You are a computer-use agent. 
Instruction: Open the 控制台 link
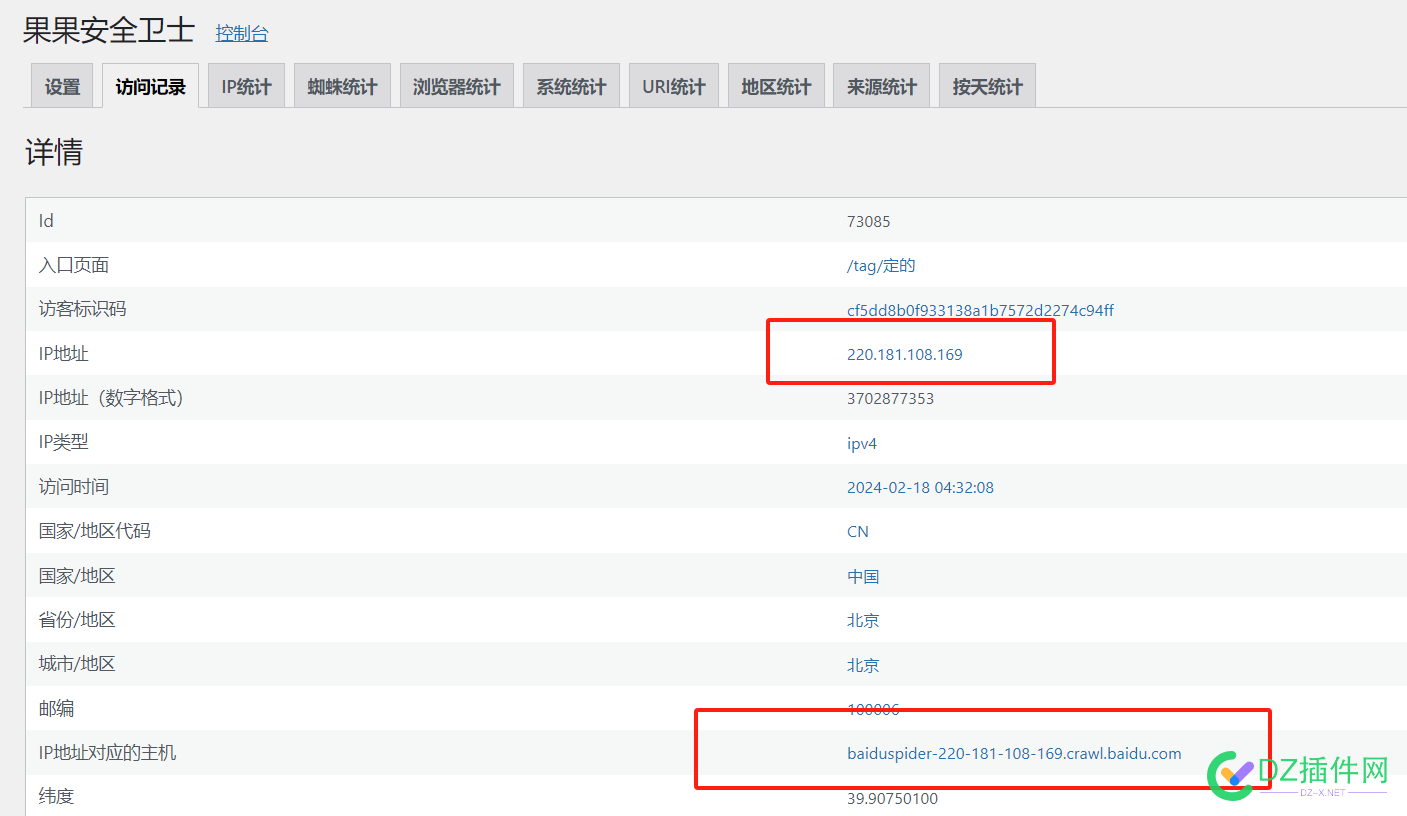pyautogui.click(x=242, y=33)
